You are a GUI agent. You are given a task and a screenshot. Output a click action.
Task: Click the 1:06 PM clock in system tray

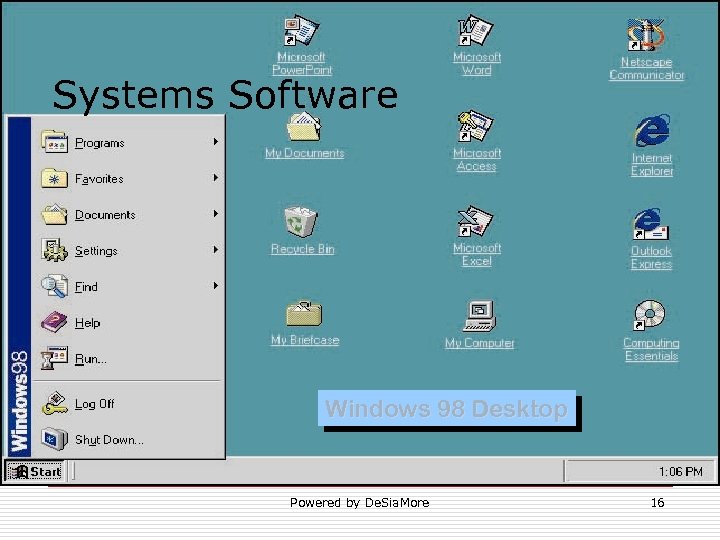pos(681,472)
